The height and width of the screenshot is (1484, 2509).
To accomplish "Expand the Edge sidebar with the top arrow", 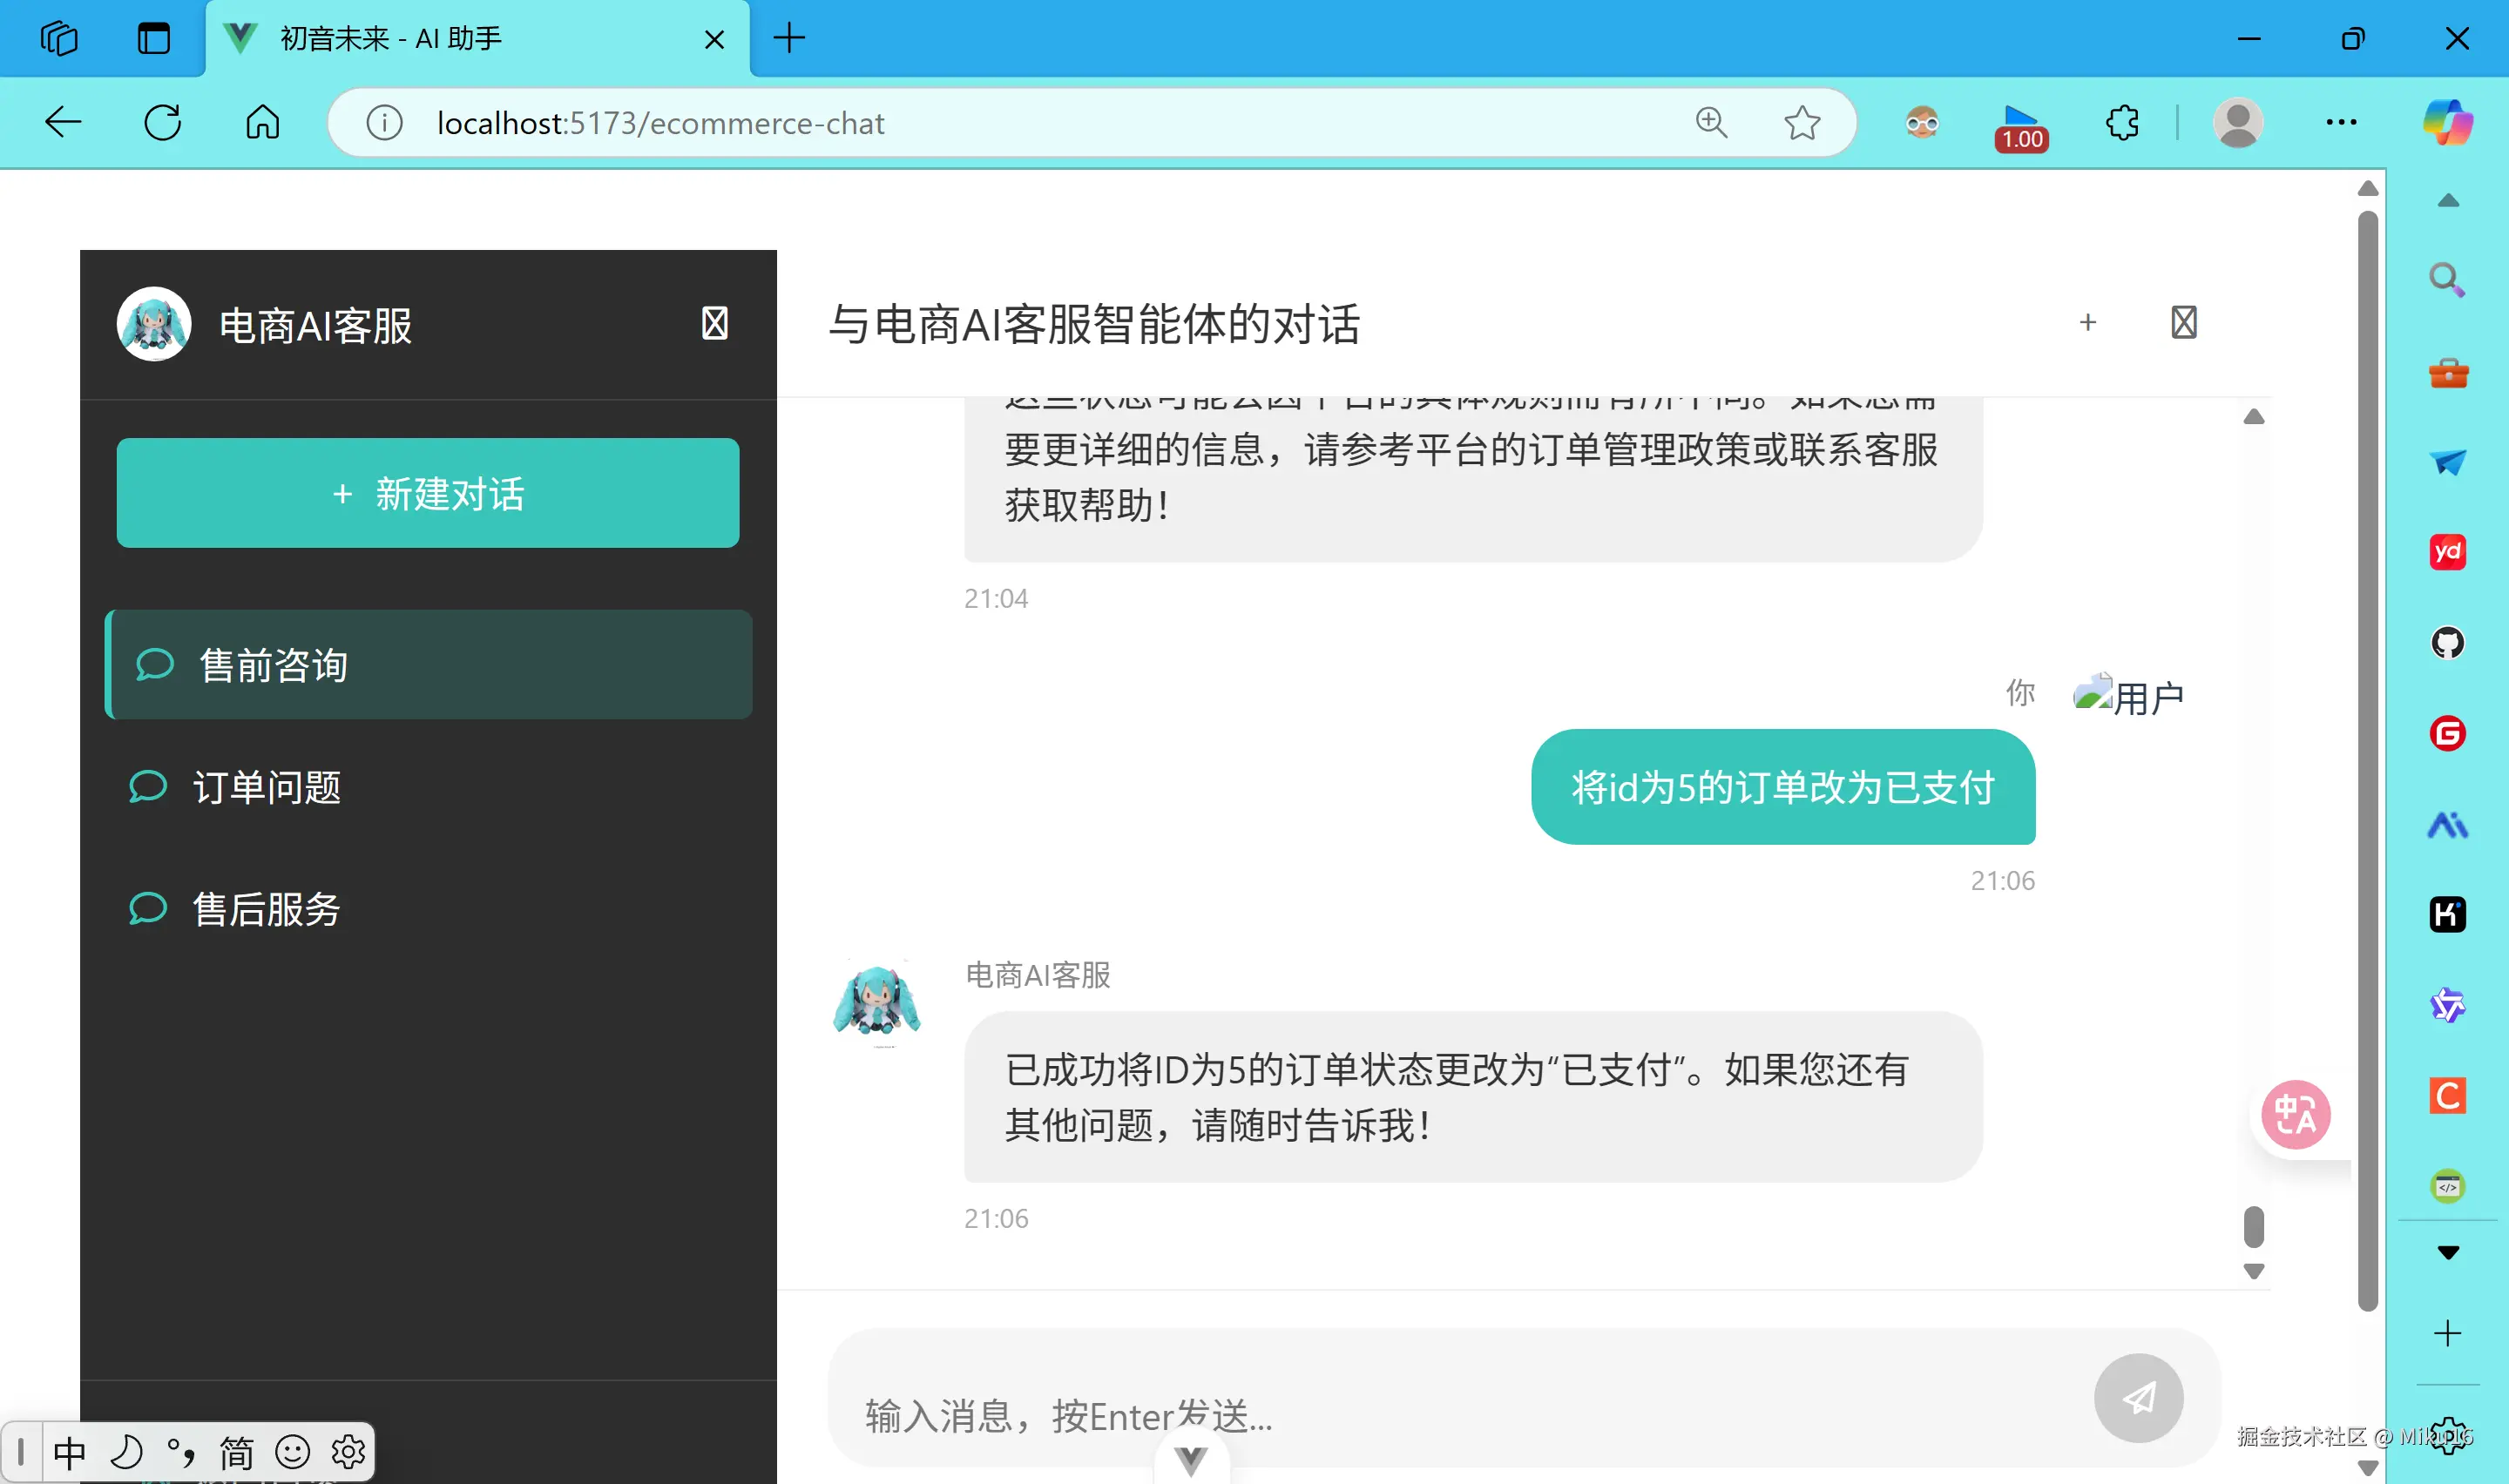I will pos(2447,200).
